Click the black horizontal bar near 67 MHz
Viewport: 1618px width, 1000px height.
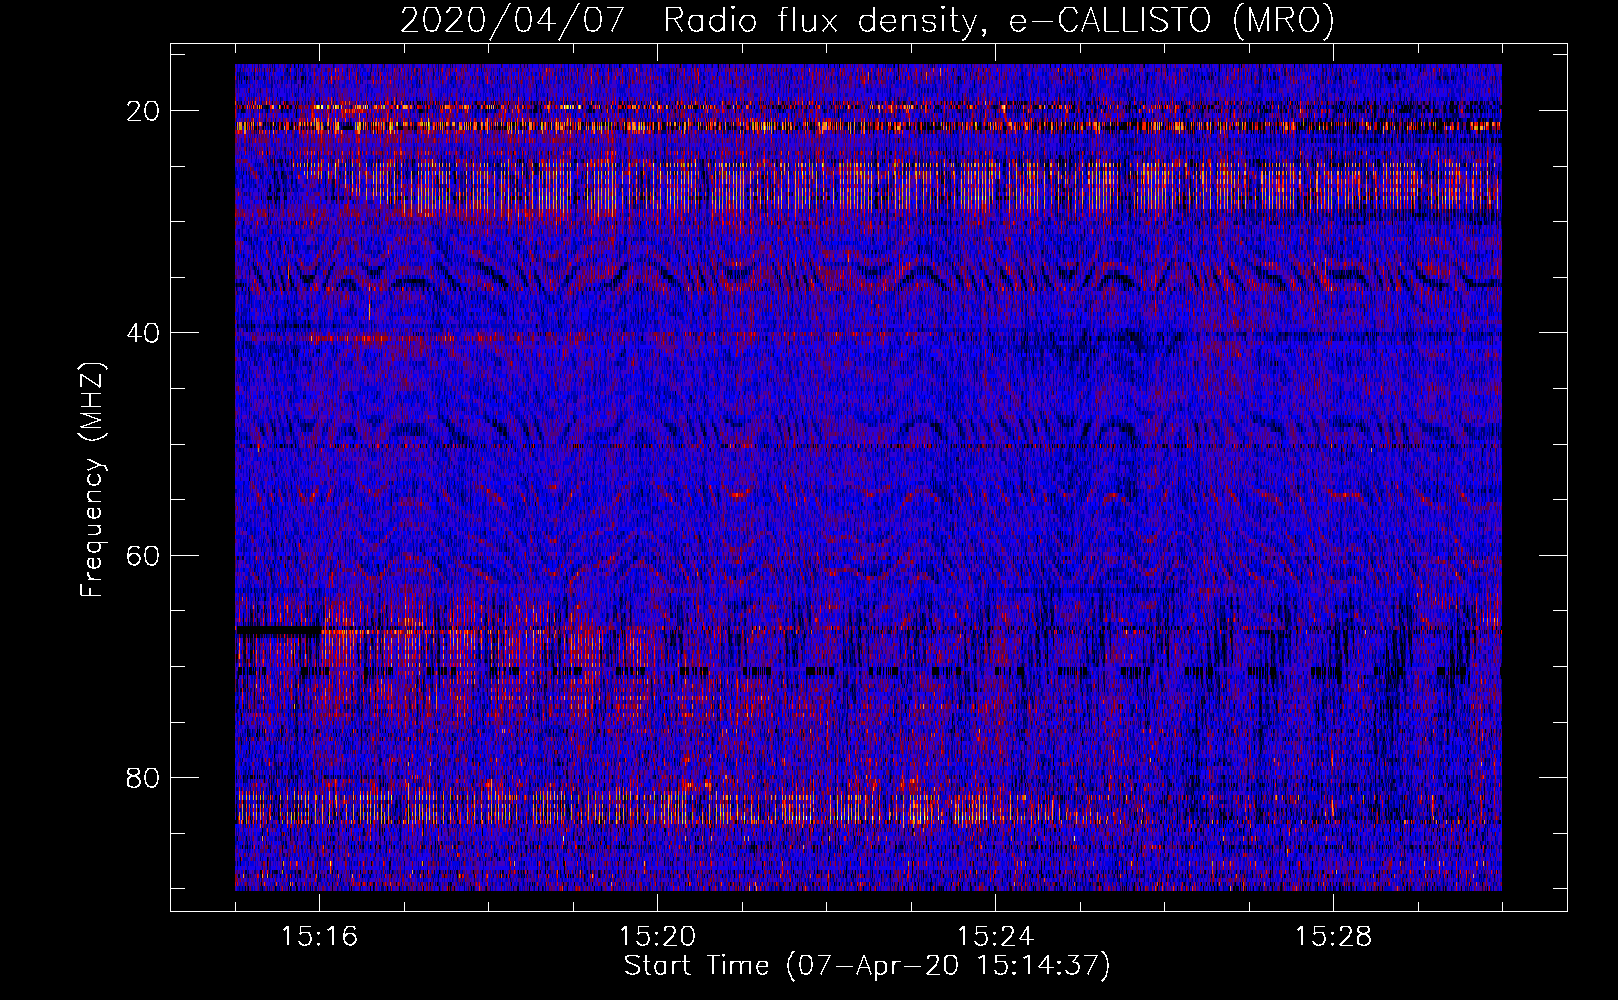click(278, 630)
